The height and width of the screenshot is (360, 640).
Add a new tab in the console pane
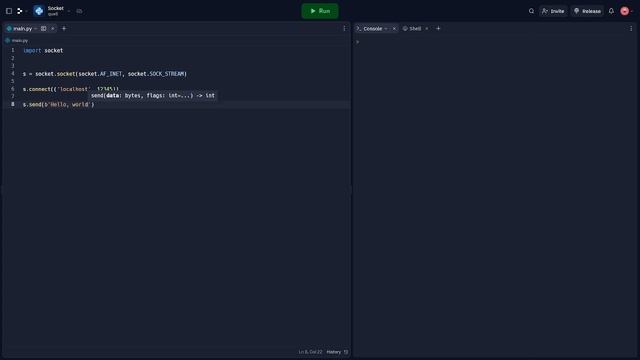438,29
